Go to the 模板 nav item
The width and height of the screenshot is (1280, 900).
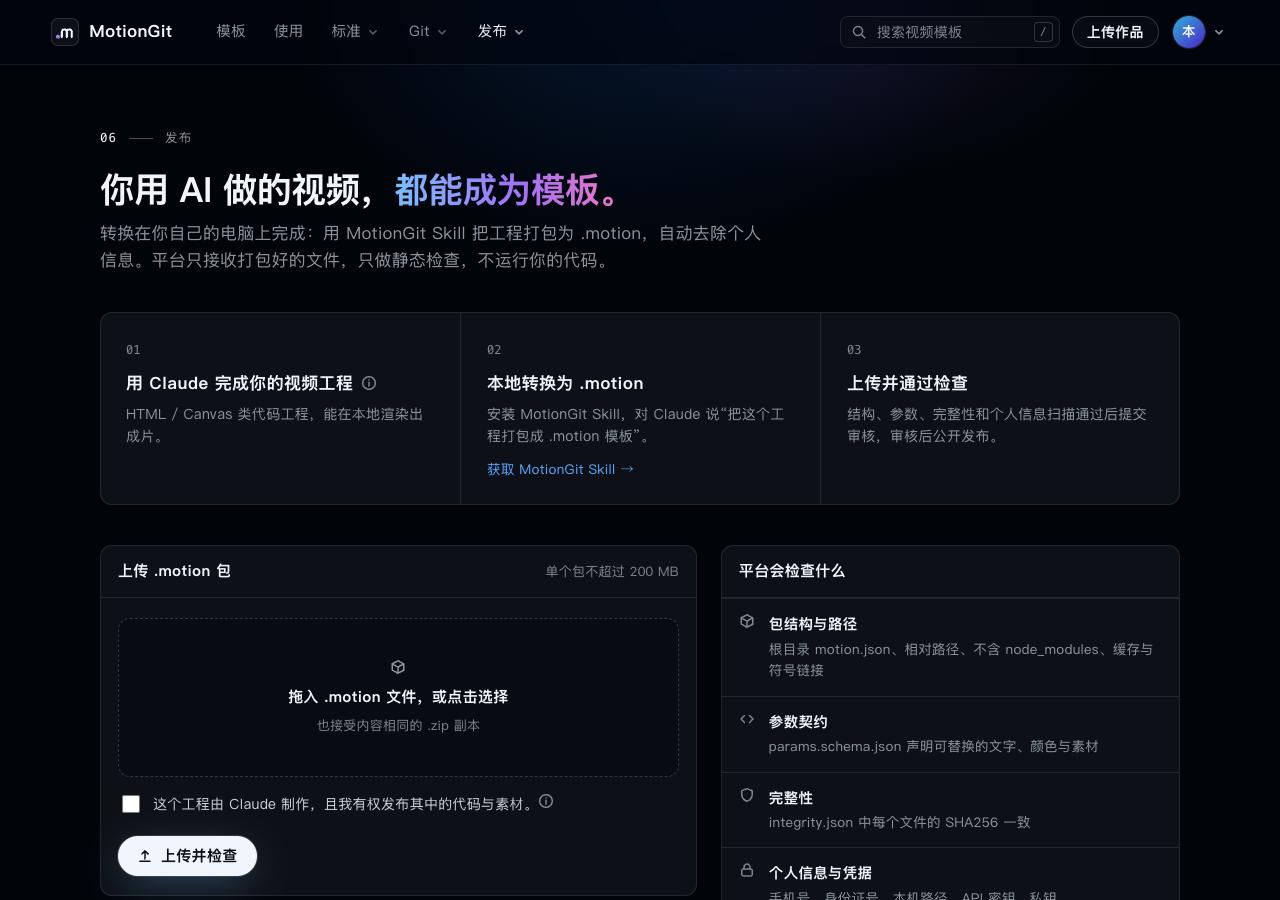231,32
